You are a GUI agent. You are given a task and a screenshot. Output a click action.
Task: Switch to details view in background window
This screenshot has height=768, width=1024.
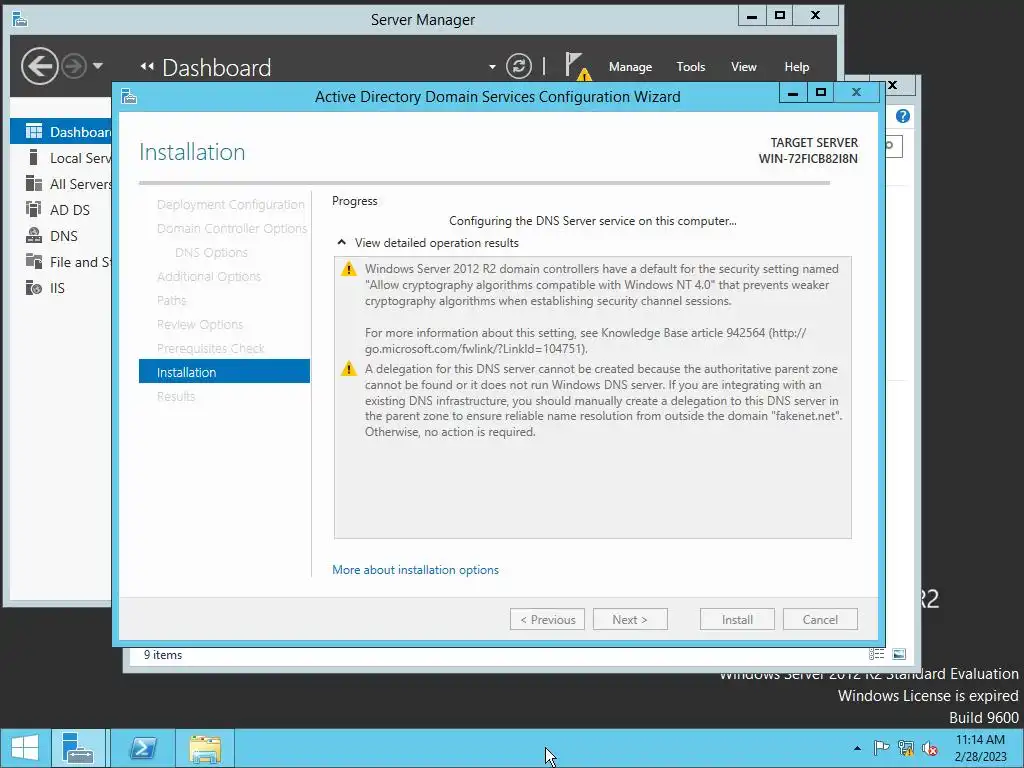point(876,654)
